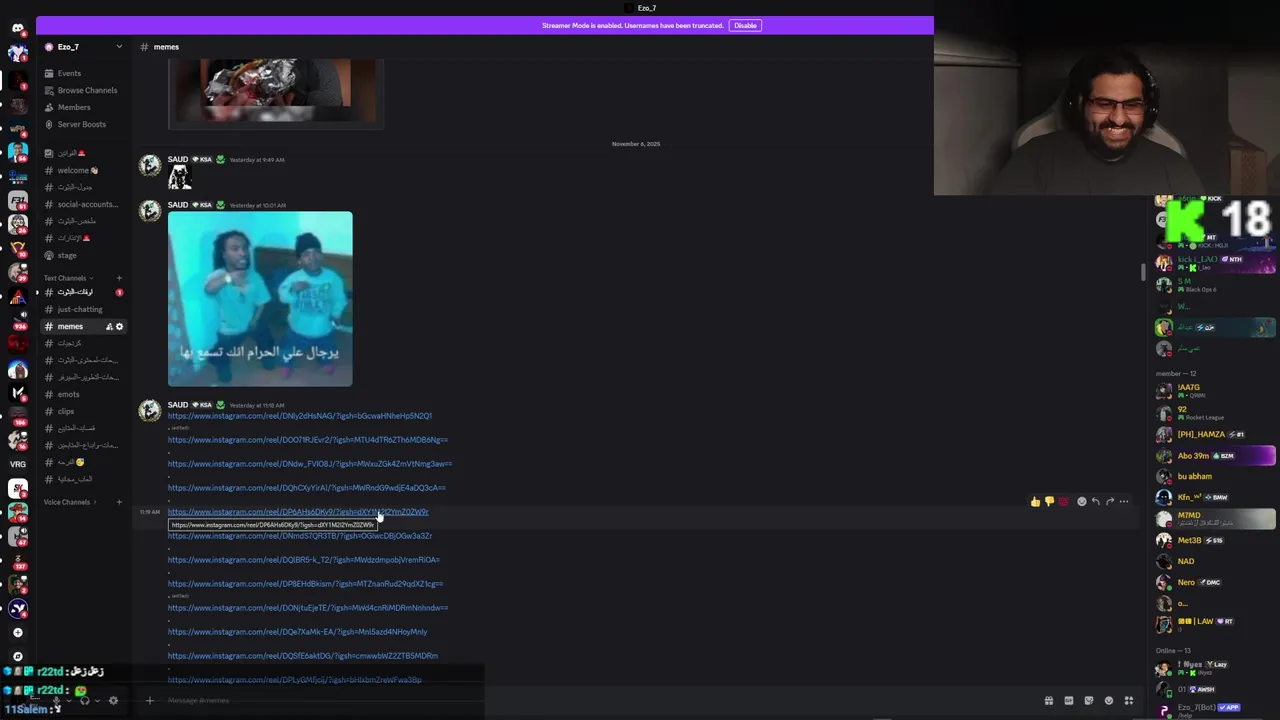Switch to the emots channel
1280x720 pixels.
83,394
